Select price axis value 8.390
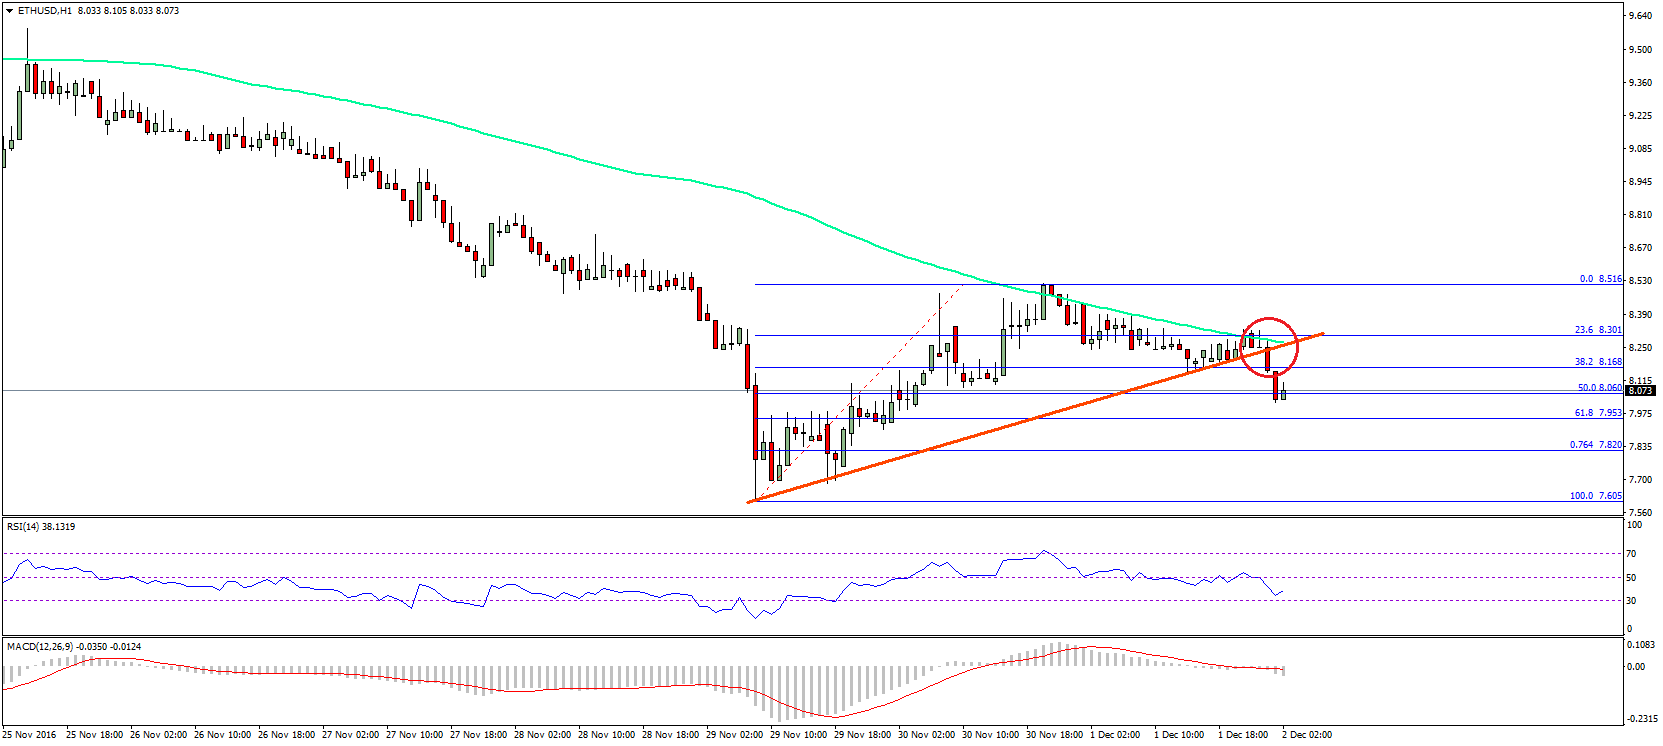 (x=1640, y=314)
